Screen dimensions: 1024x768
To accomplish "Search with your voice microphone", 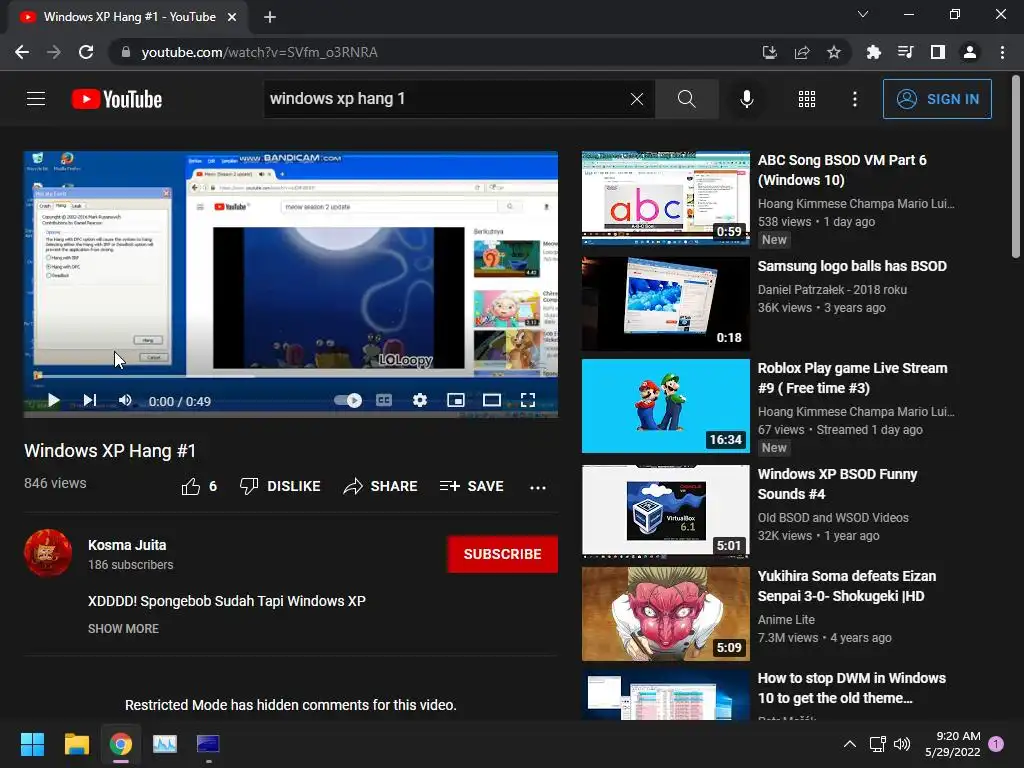I will click(x=746, y=99).
